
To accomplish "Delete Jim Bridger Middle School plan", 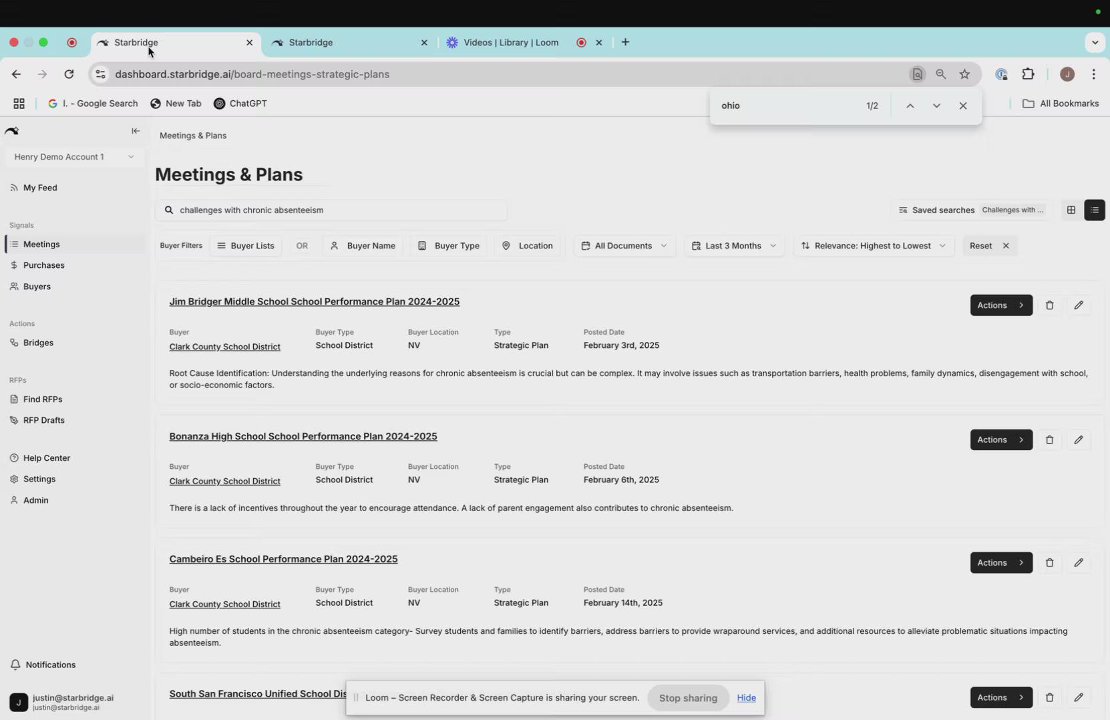I will (1049, 305).
